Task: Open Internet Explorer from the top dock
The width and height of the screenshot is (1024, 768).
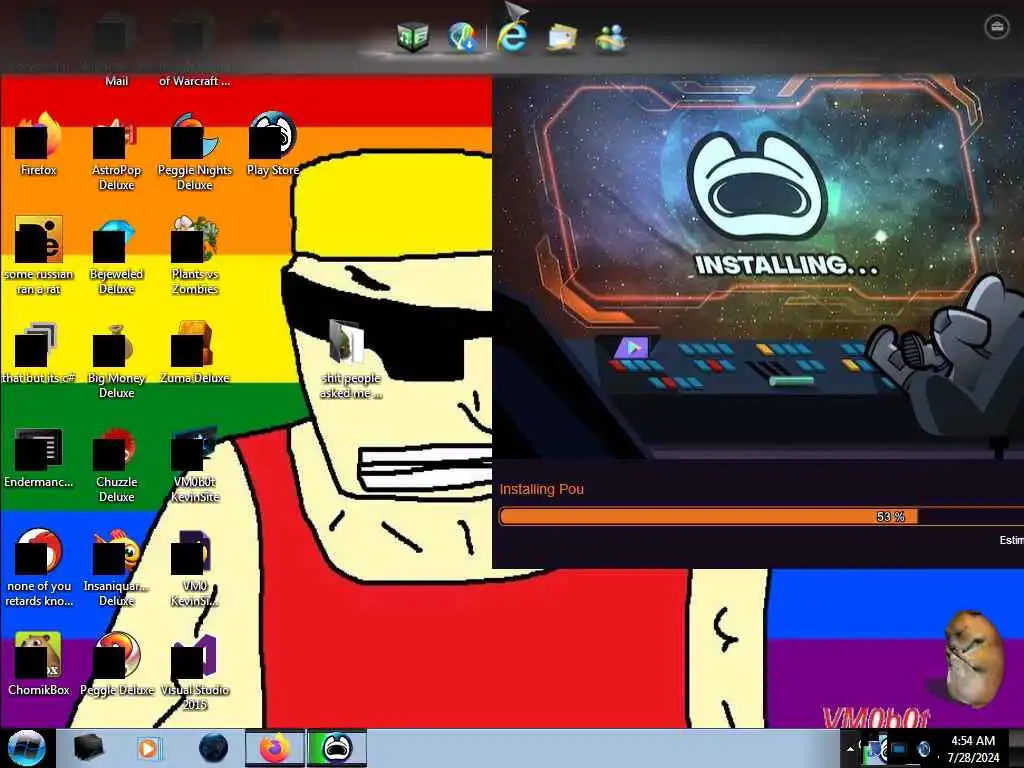Action: click(513, 35)
